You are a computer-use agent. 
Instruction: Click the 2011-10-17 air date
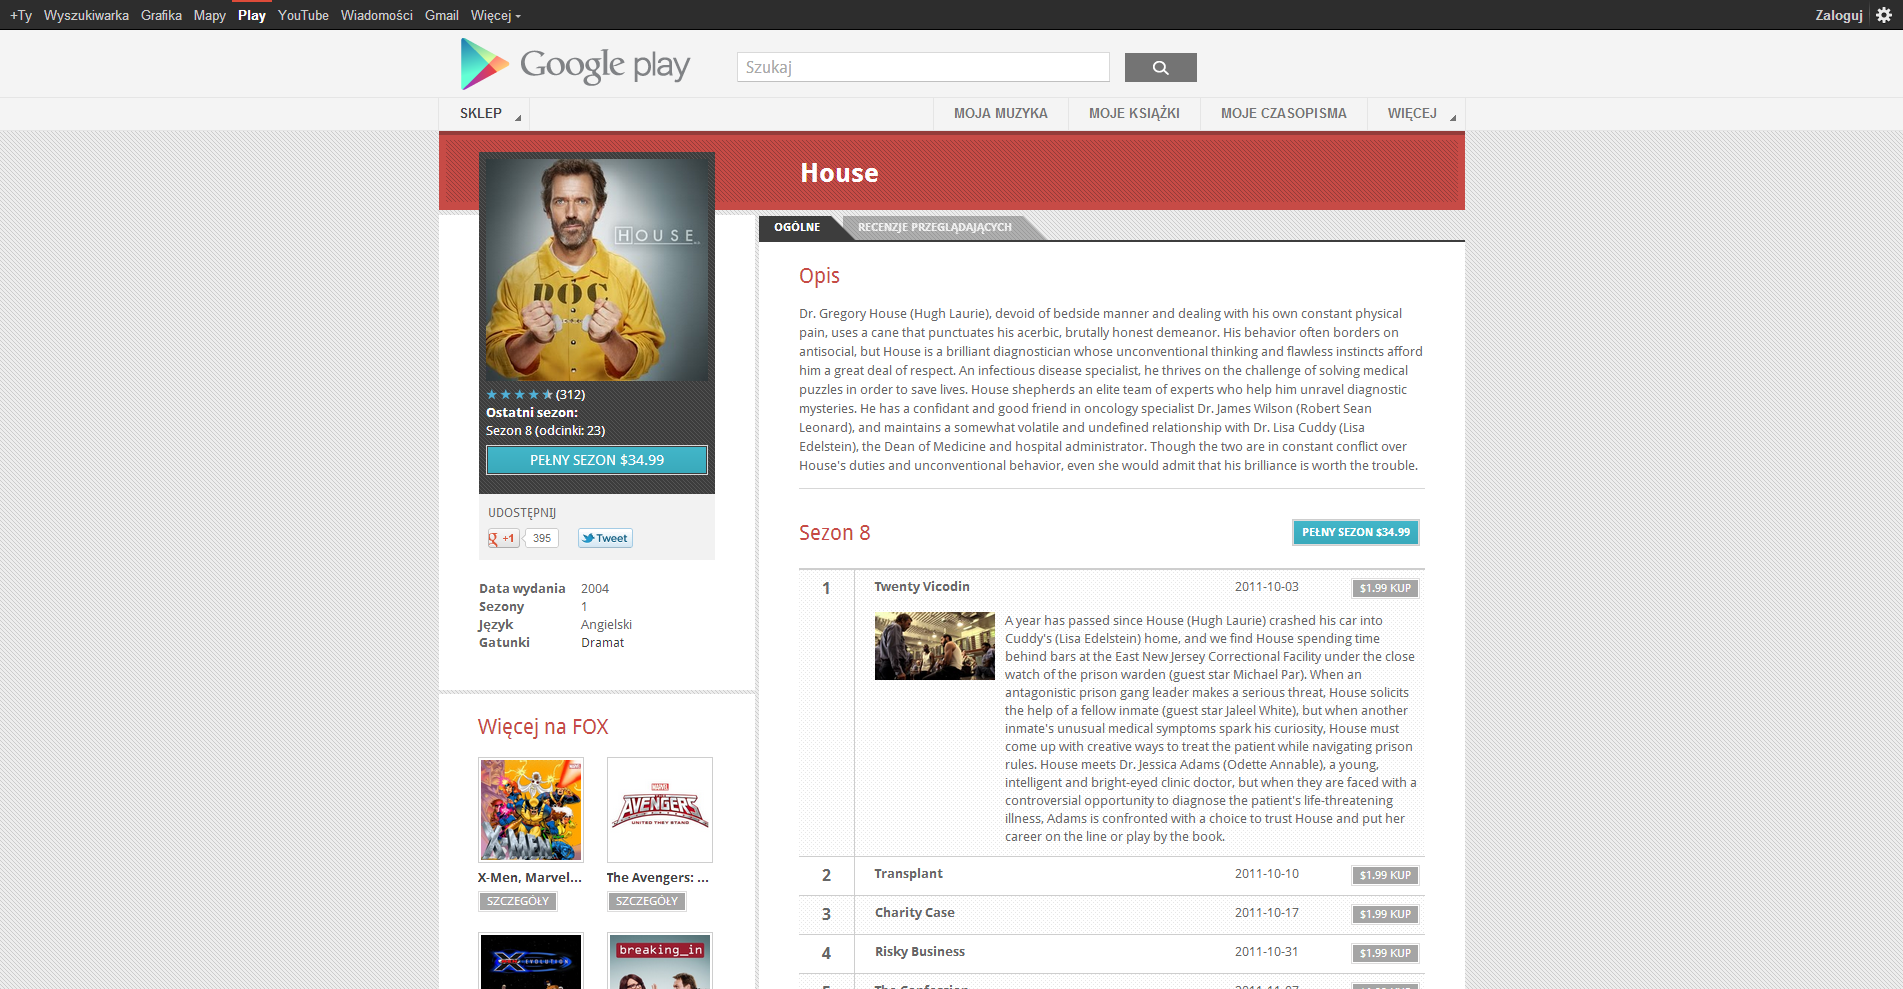[x=1267, y=913]
